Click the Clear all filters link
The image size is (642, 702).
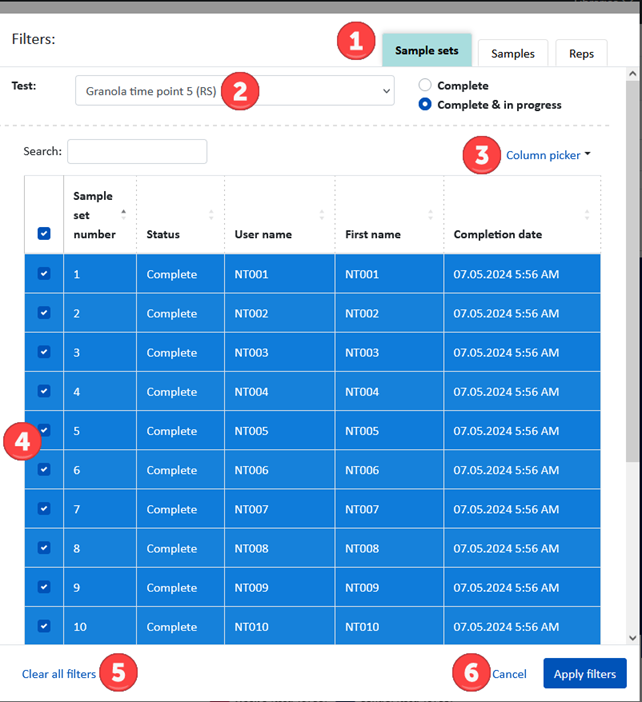[x=59, y=674]
